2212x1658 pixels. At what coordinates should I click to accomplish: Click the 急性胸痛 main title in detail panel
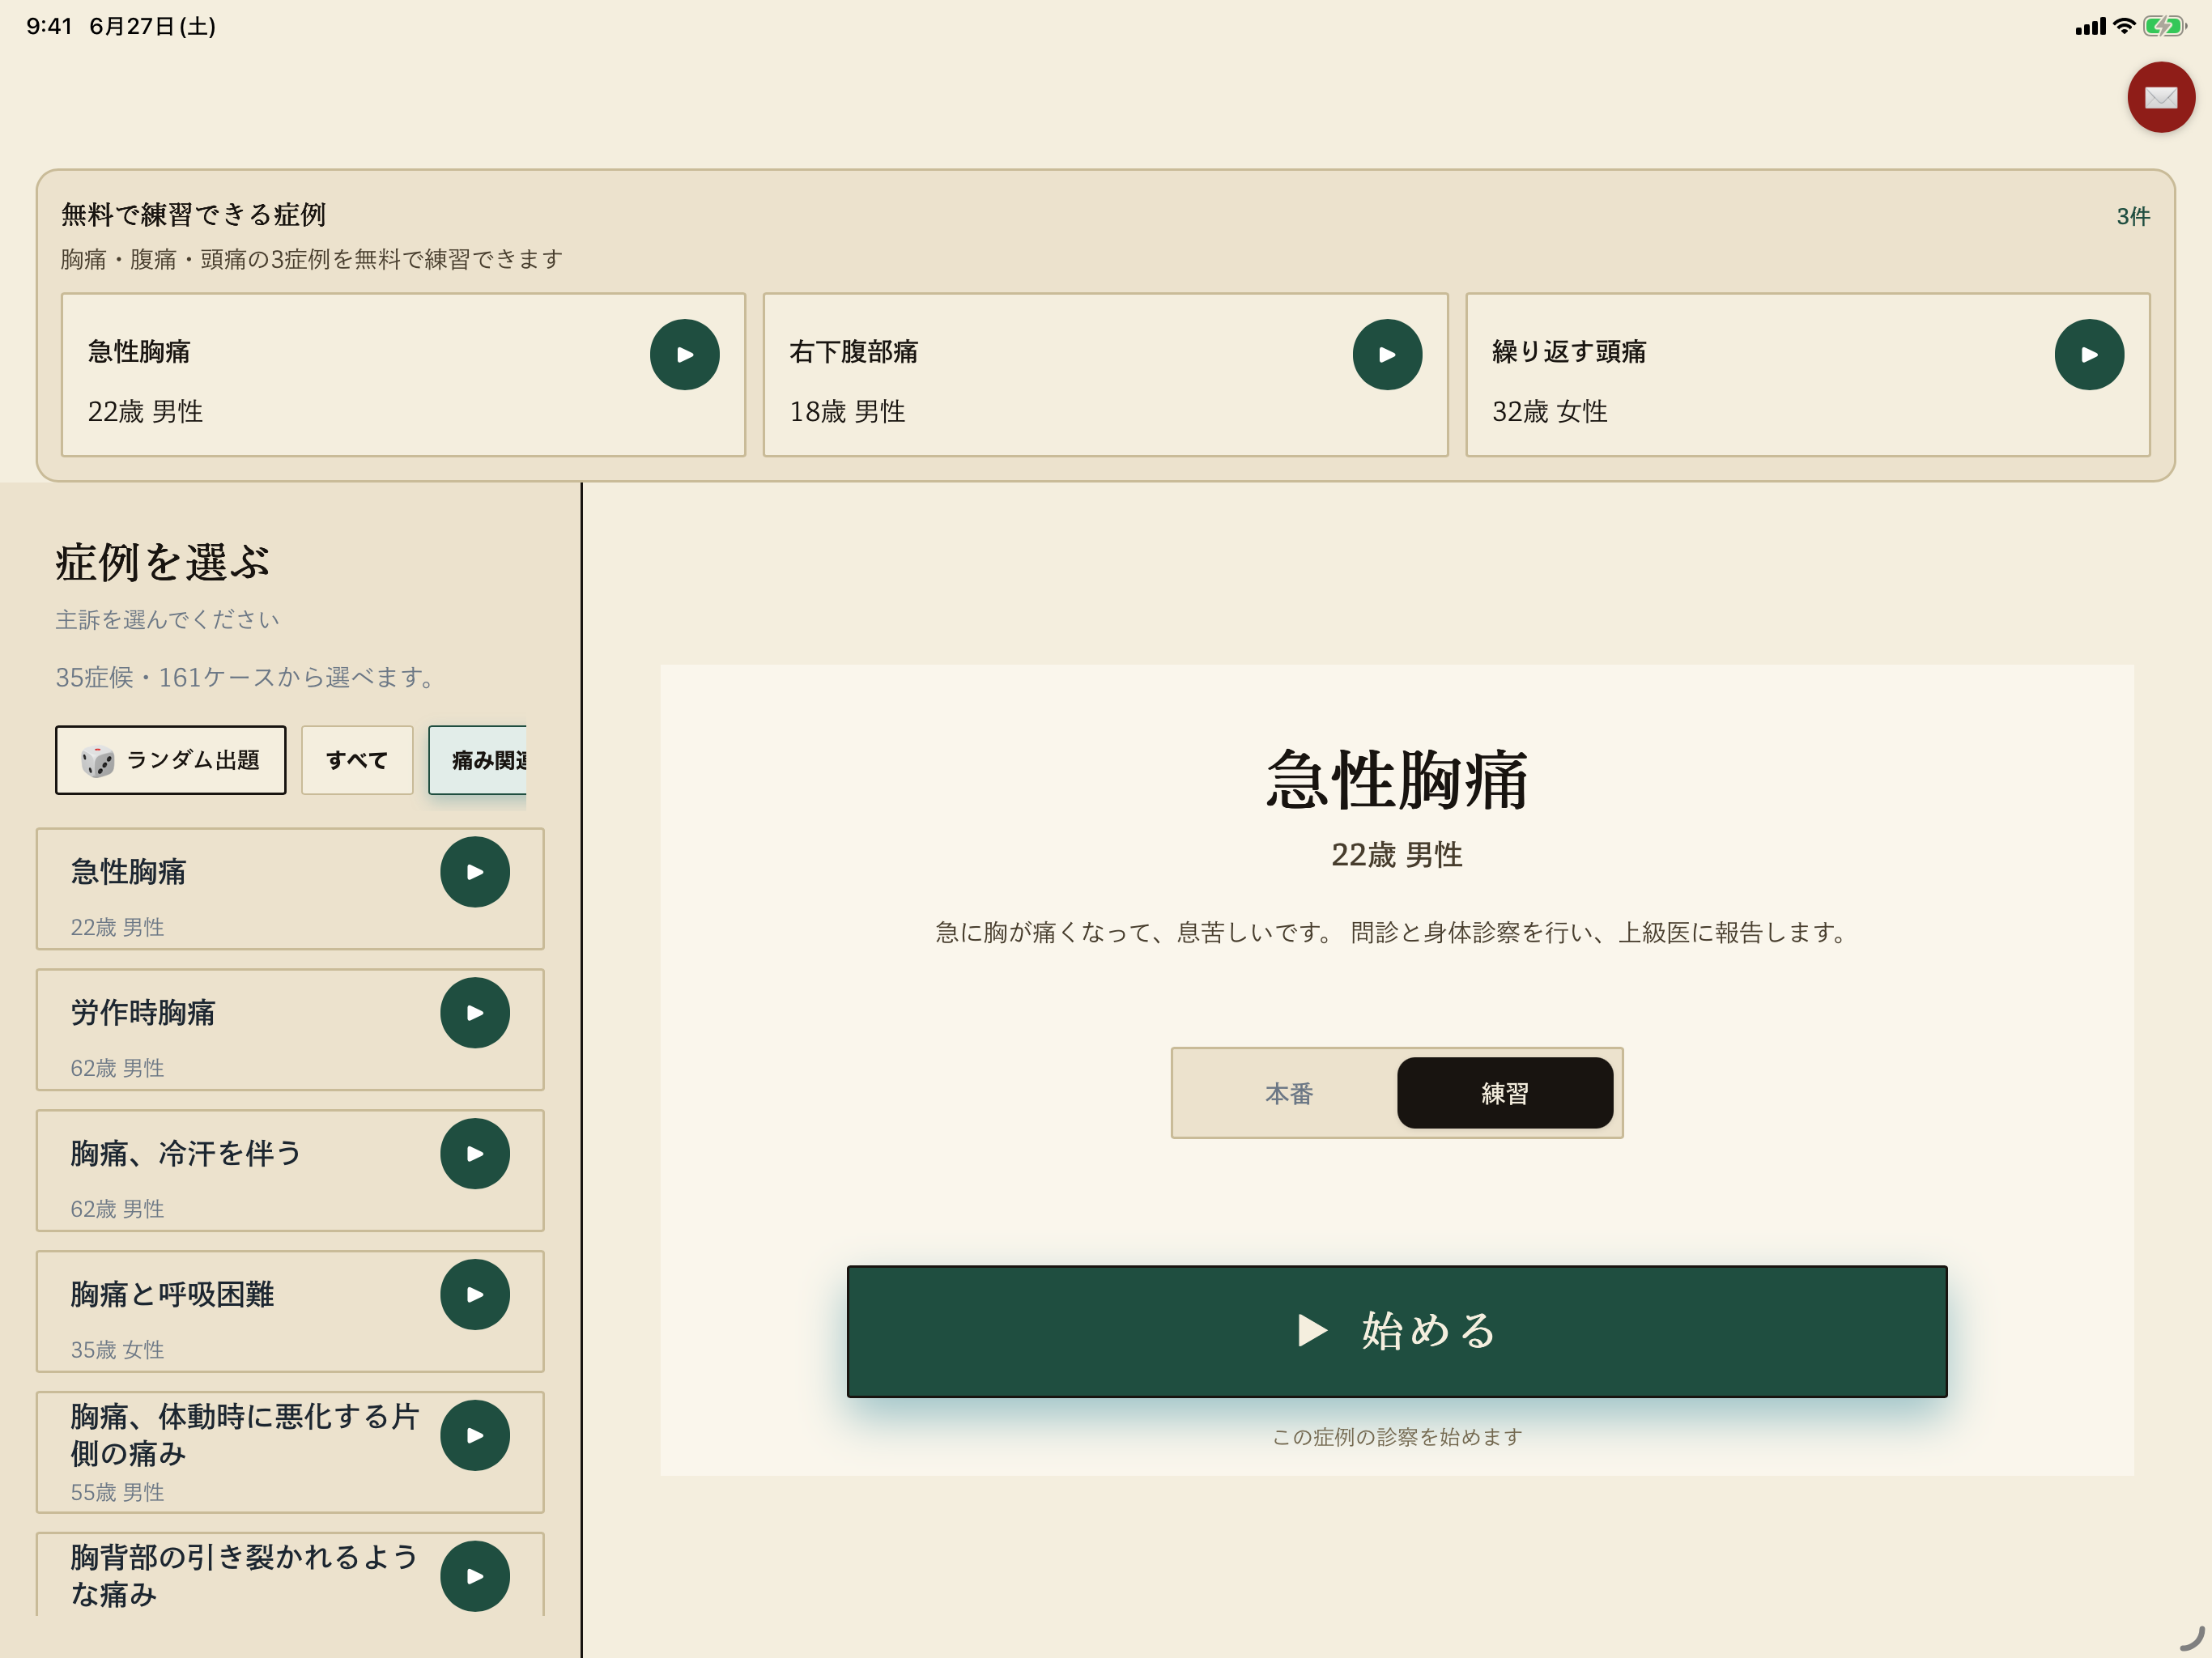pos(1396,780)
